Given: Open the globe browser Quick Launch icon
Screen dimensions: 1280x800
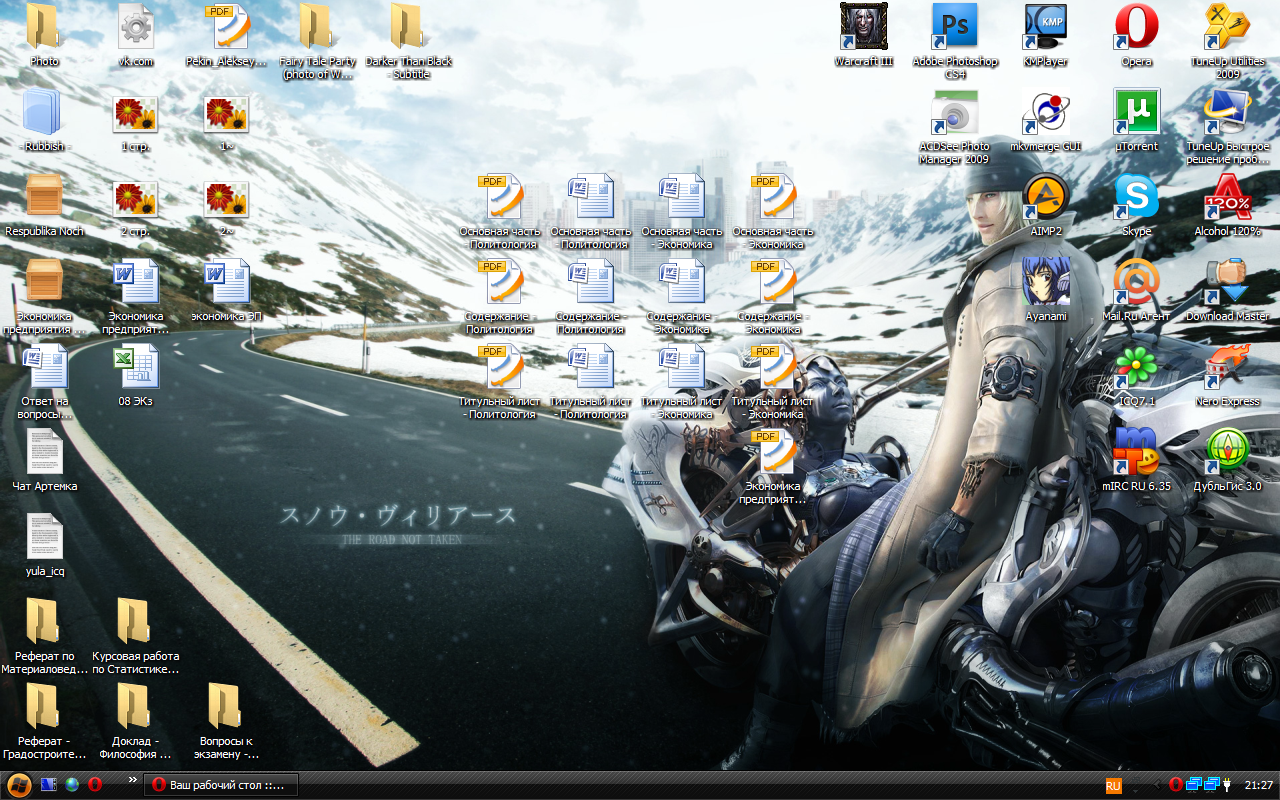Looking at the screenshot, I should pyautogui.click(x=72, y=785).
